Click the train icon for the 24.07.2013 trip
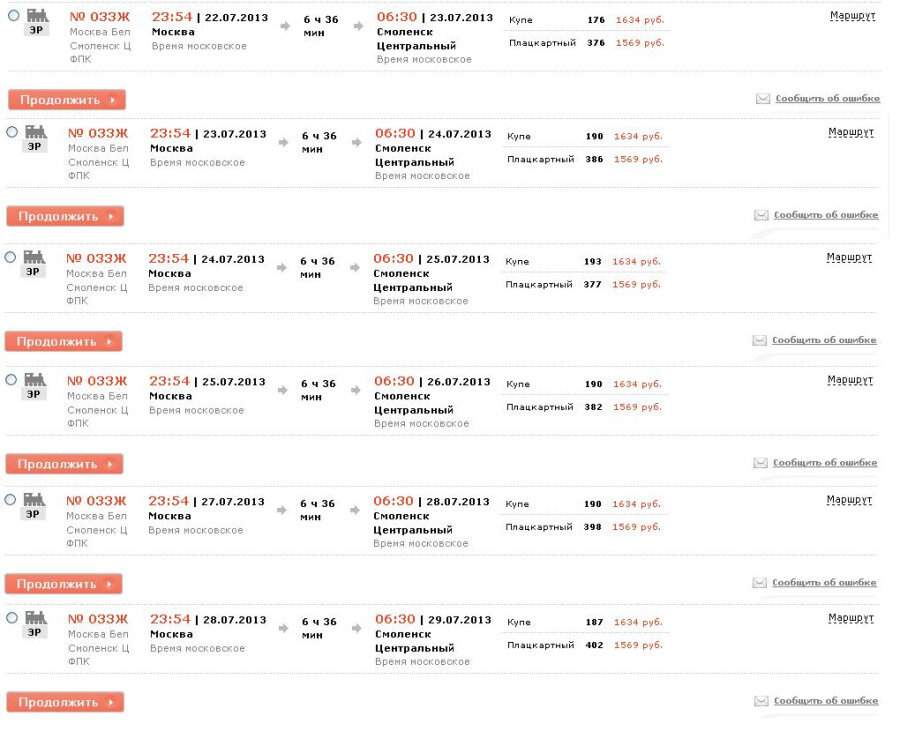900x731 pixels. [34, 257]
